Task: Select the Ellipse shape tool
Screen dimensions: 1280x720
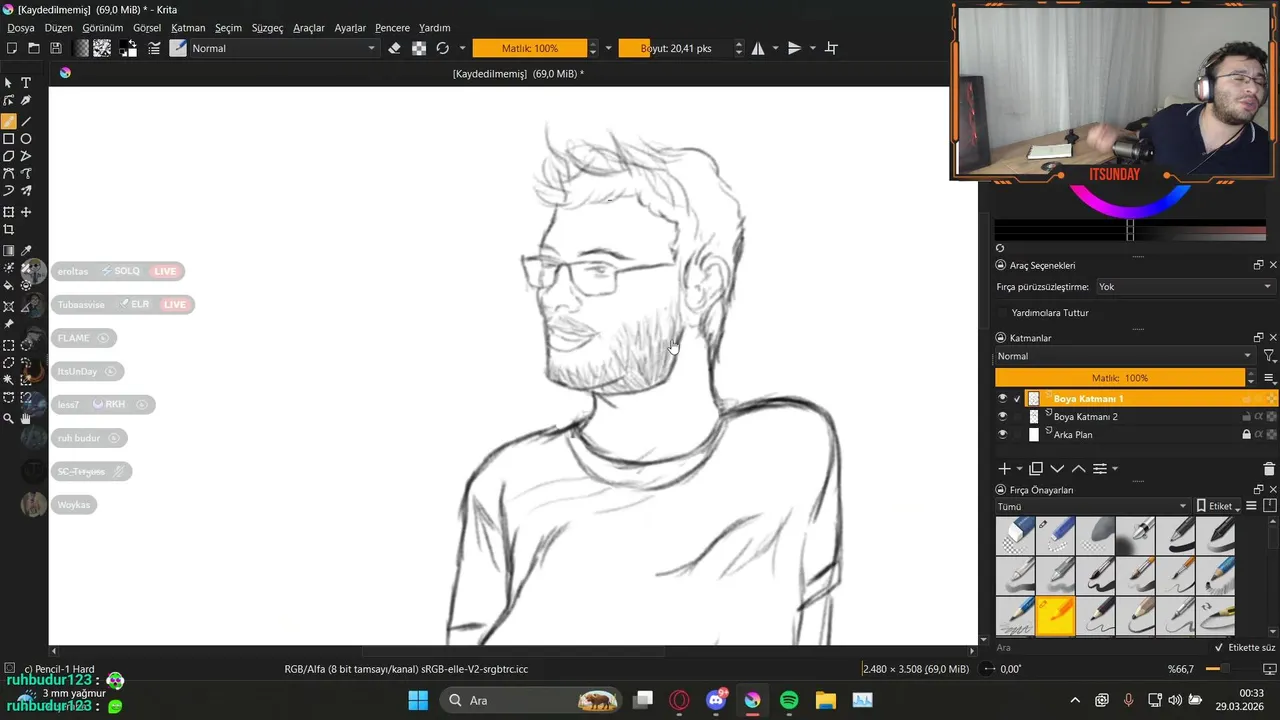Action: [26, 139]
